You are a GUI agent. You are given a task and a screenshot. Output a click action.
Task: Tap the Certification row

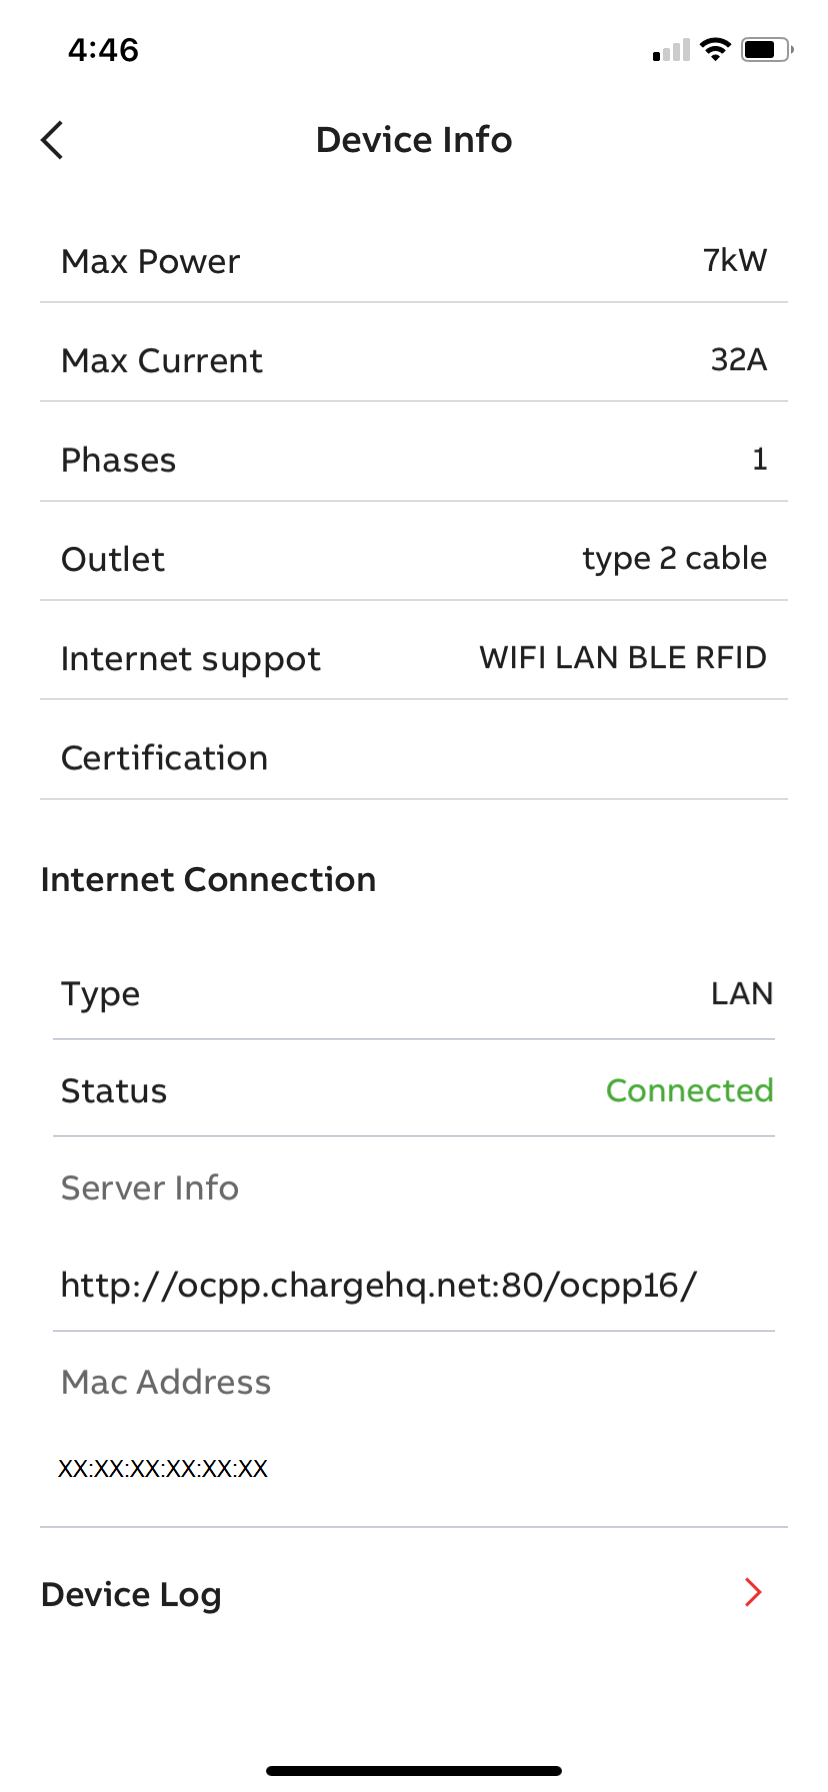point(414,758)
